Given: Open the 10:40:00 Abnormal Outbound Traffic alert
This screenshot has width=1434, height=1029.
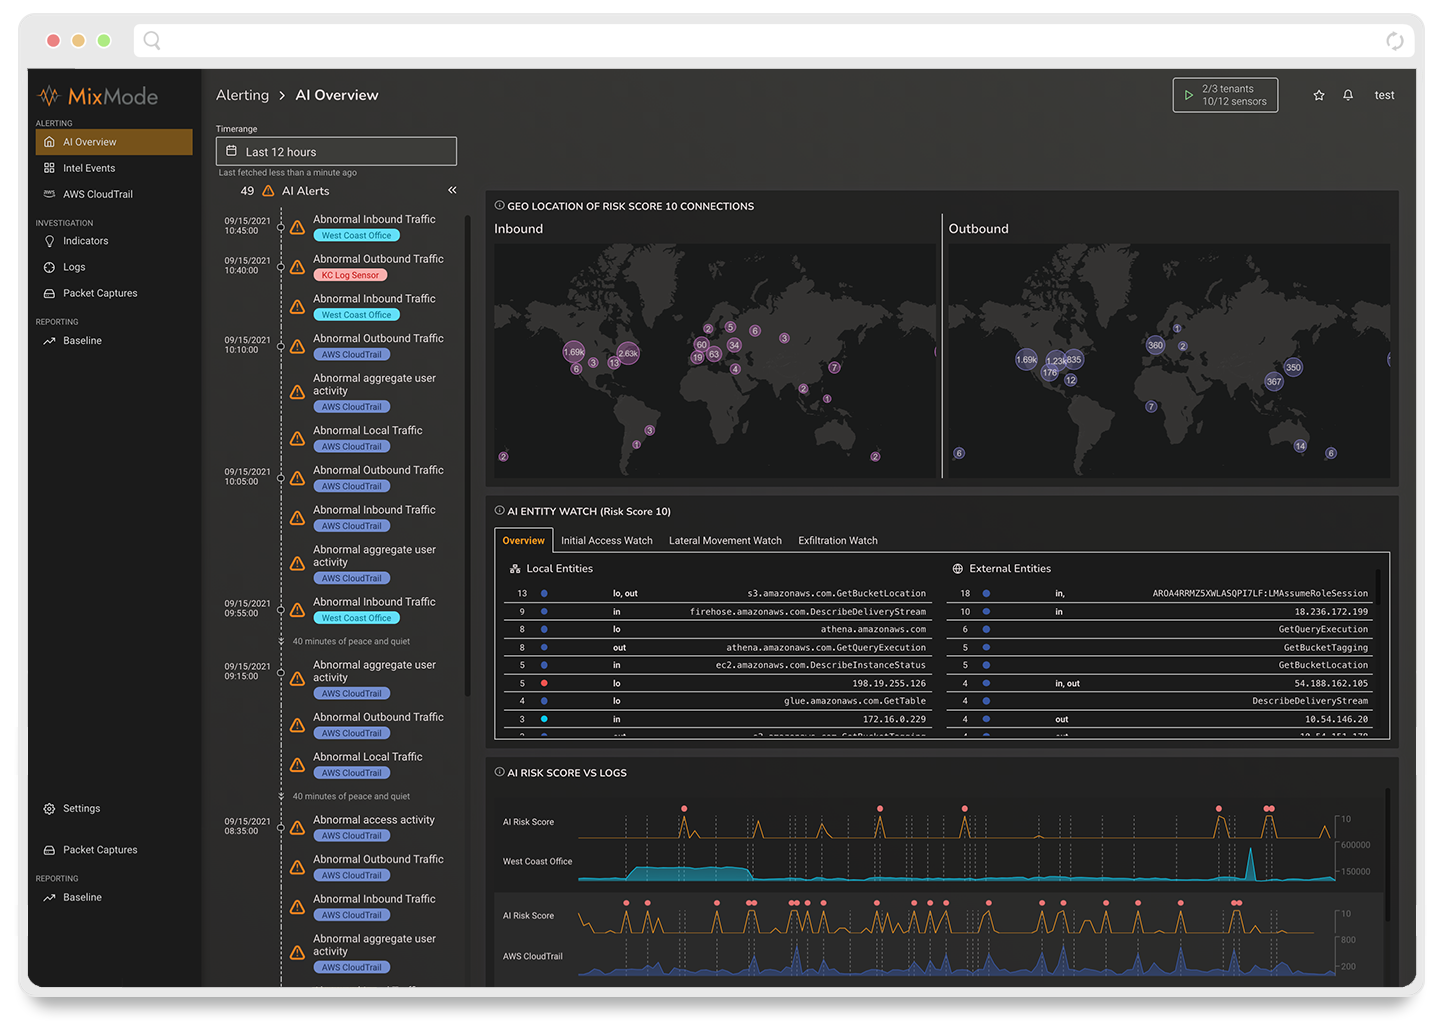Looking at the screenshot, I should [378, 259].
